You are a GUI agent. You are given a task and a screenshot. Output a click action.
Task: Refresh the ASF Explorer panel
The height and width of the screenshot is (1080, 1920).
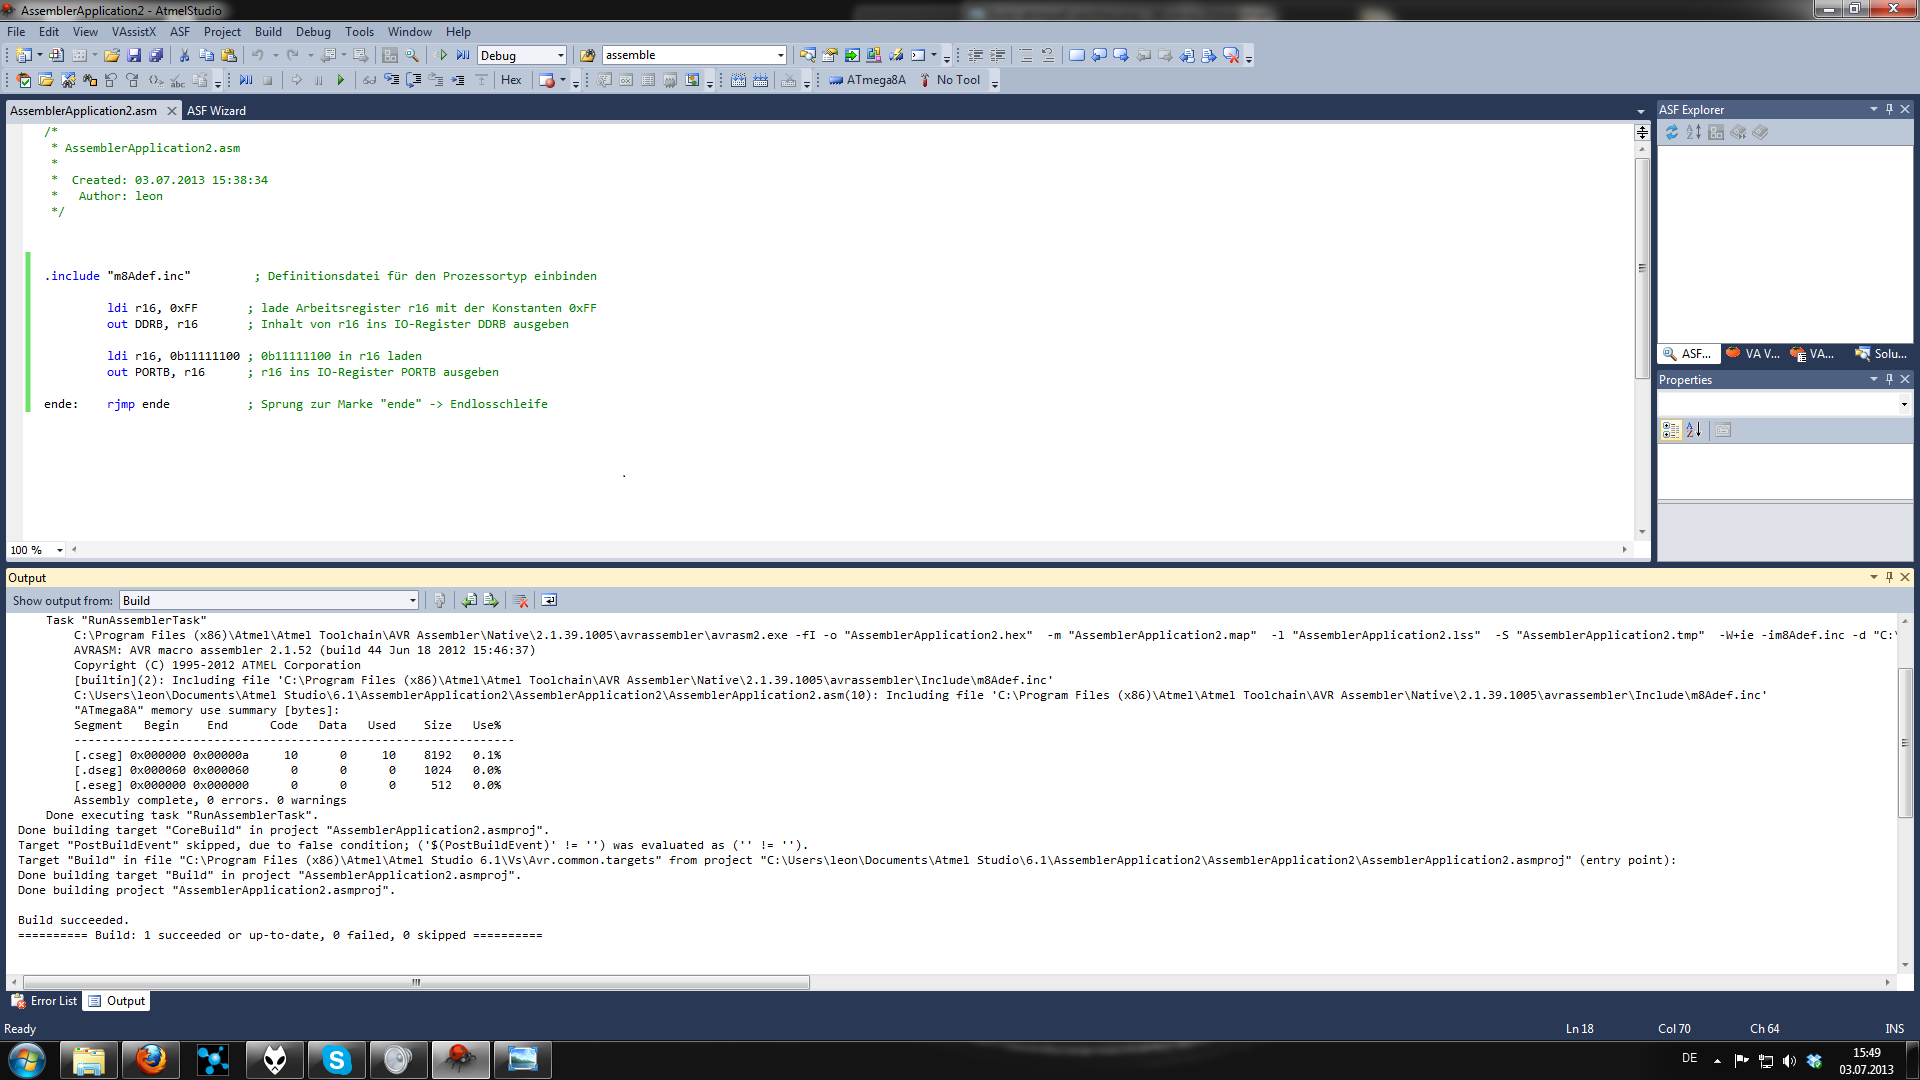[1671, 132]
